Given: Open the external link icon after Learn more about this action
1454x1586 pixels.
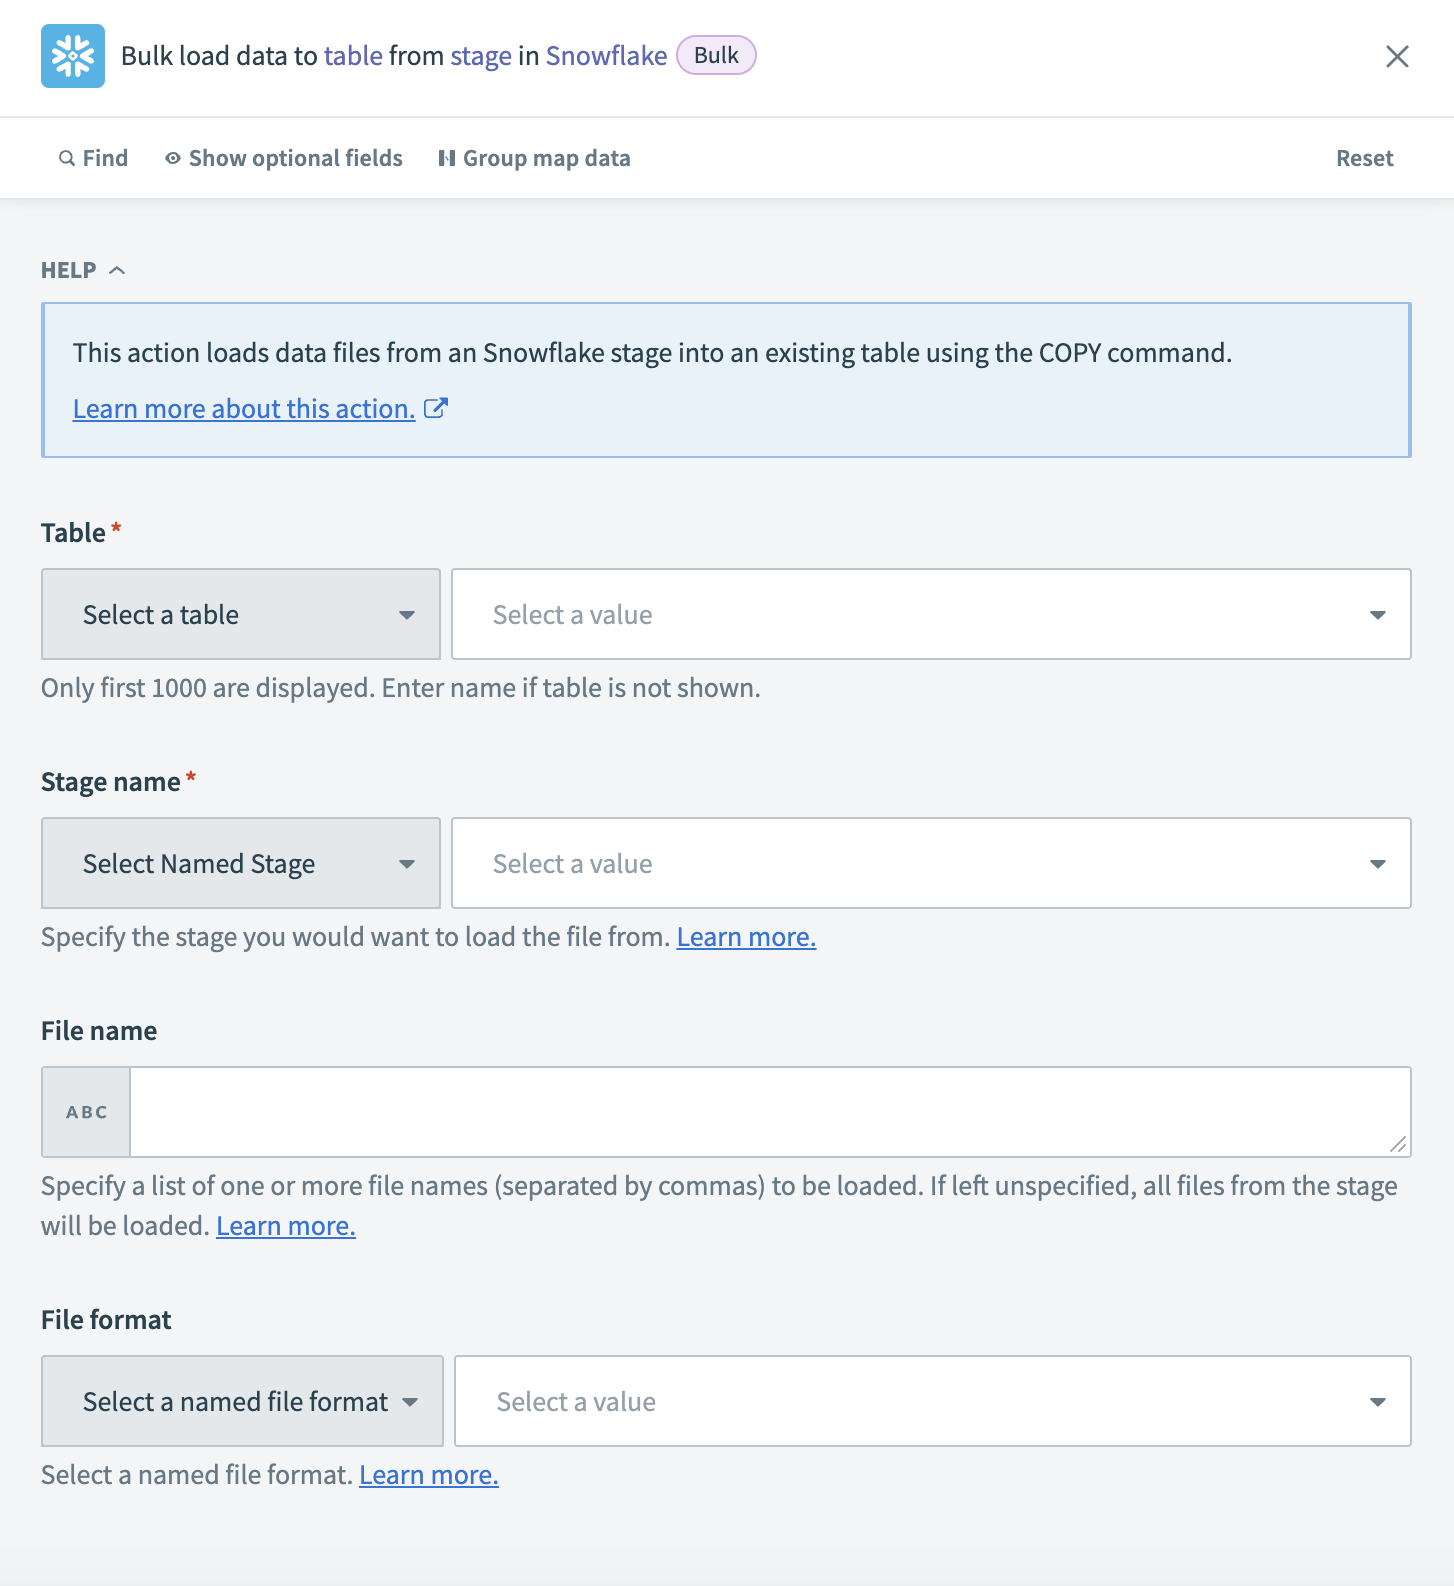Looking at the screenshot, I should (436, 407).
